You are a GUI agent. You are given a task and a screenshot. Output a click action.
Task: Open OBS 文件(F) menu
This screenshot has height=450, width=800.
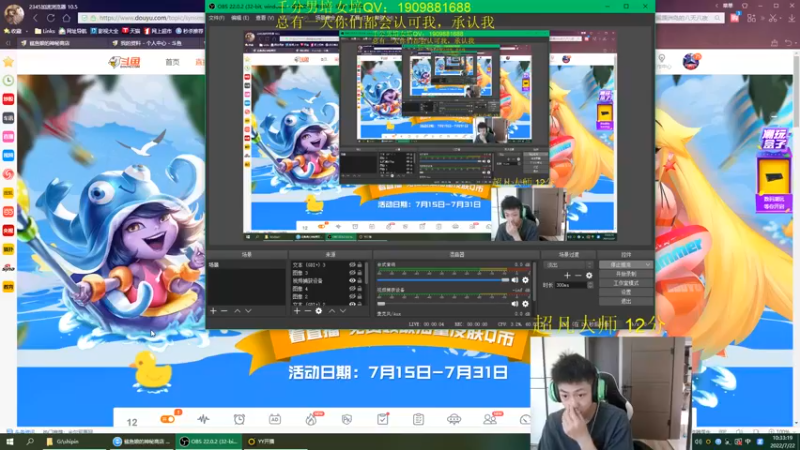coord(216,18)
